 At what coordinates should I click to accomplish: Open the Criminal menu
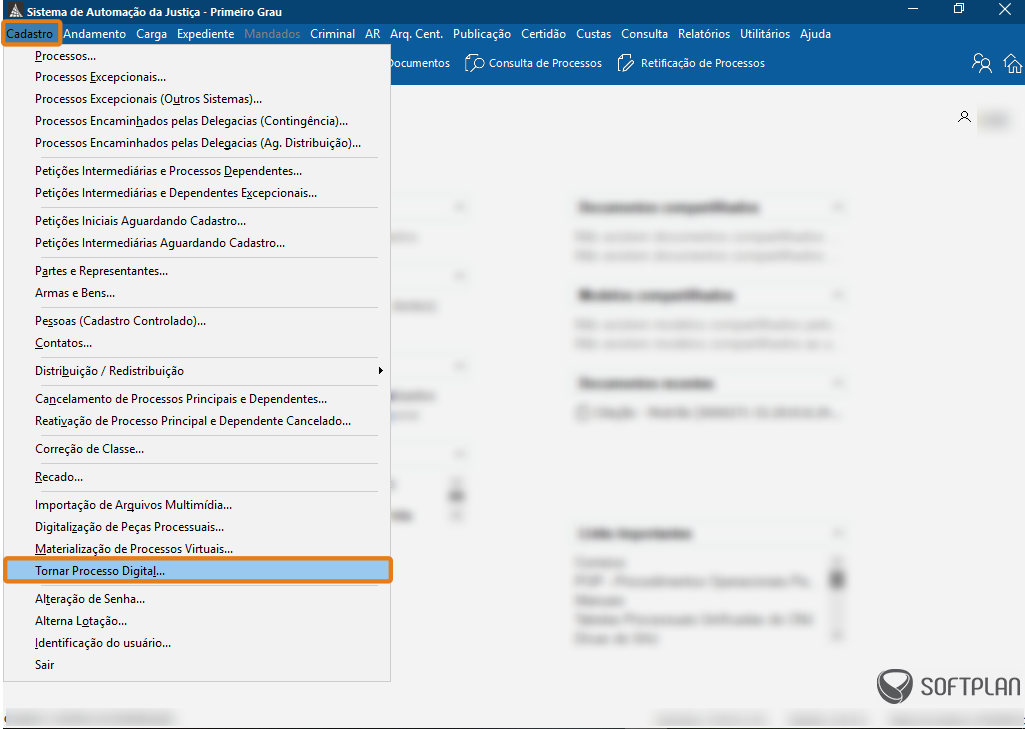pyautogui.click(x=332, y=33)
